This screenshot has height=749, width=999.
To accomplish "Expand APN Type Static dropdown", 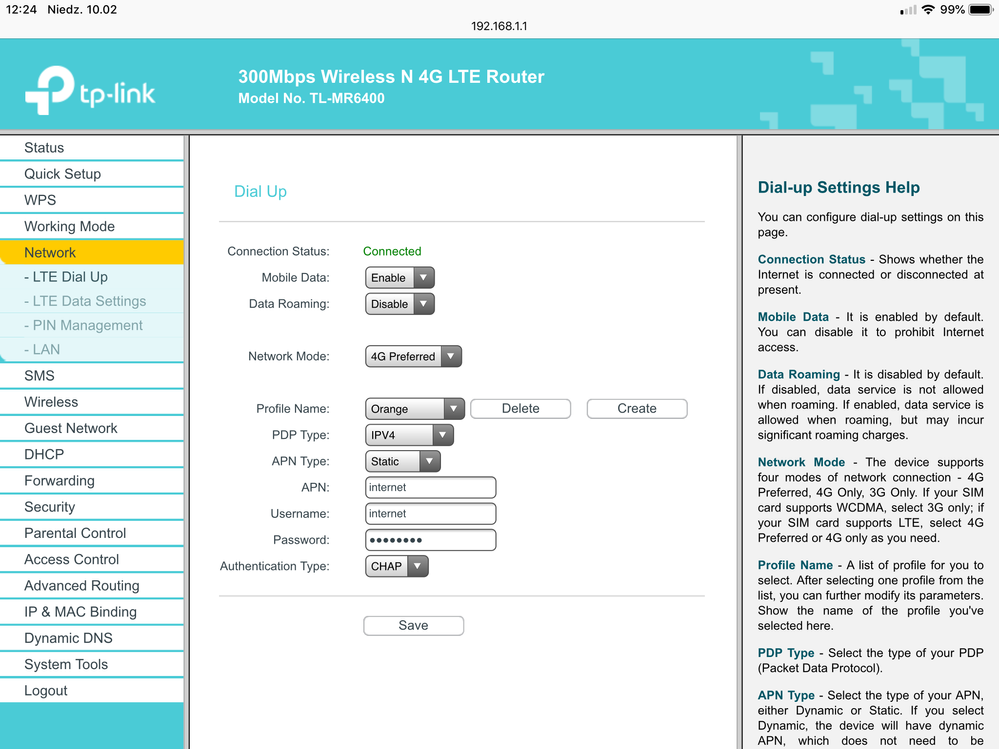I will click(x=403, y=461).
